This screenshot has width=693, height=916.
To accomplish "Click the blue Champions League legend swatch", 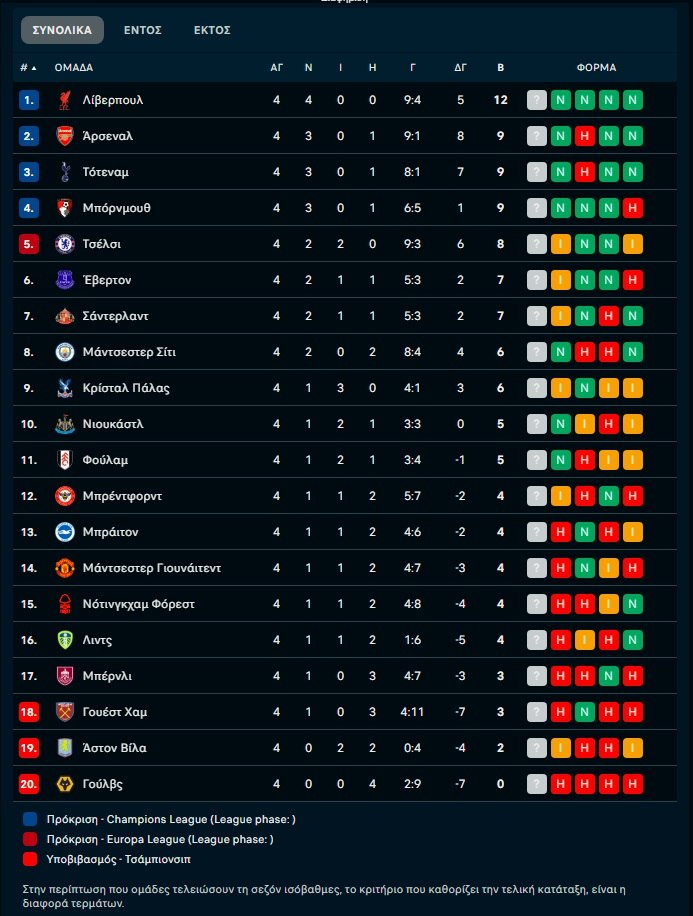I will click(x=31, y=819).
